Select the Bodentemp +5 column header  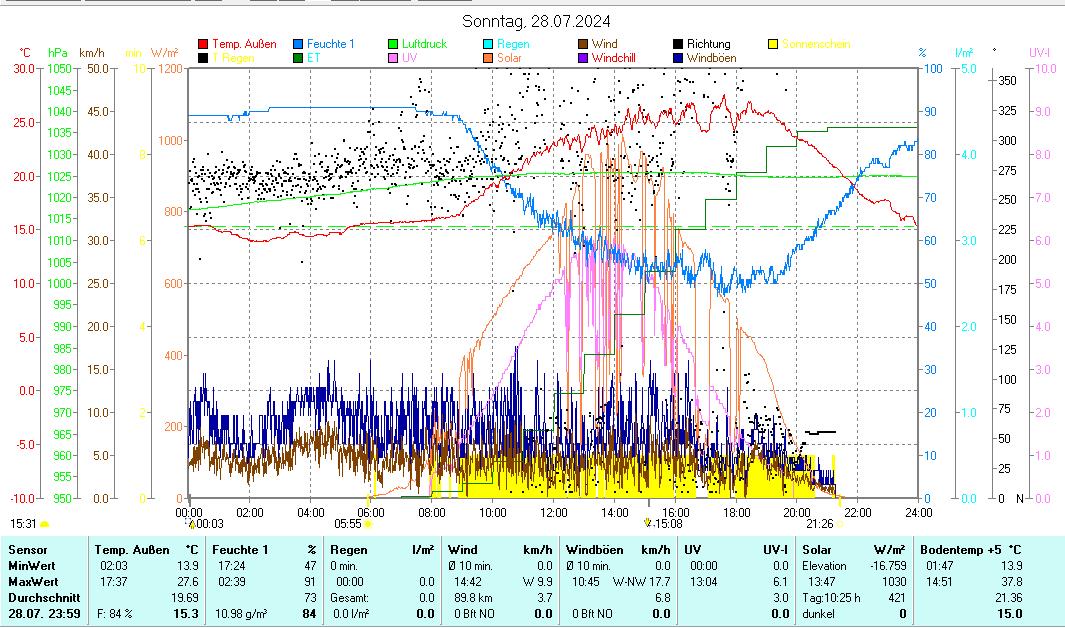(970, 549)
